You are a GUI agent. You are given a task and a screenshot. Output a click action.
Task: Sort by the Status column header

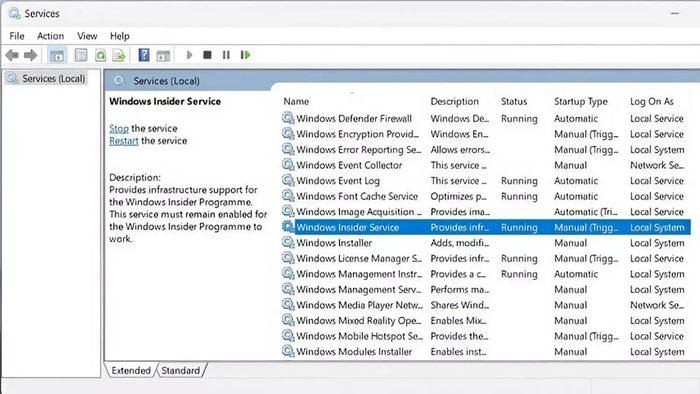(514, 101)
